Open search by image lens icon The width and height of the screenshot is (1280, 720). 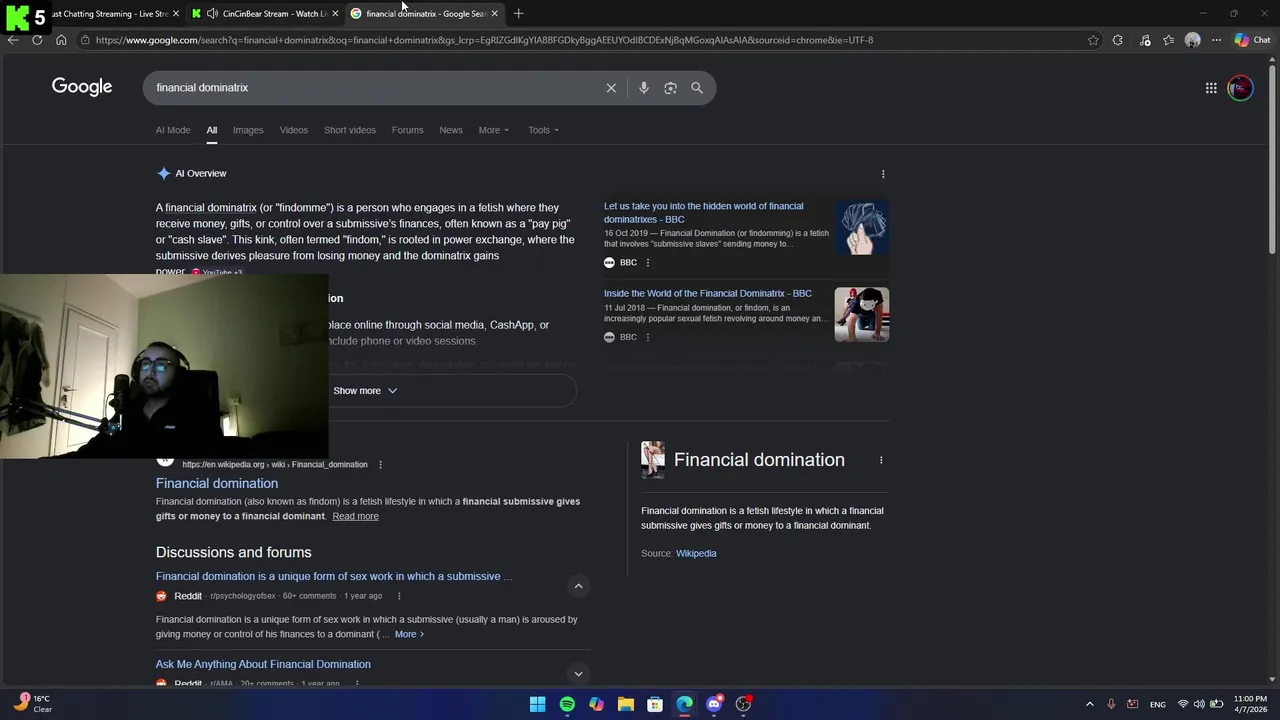pyautogui.click(x=670, y=88)
